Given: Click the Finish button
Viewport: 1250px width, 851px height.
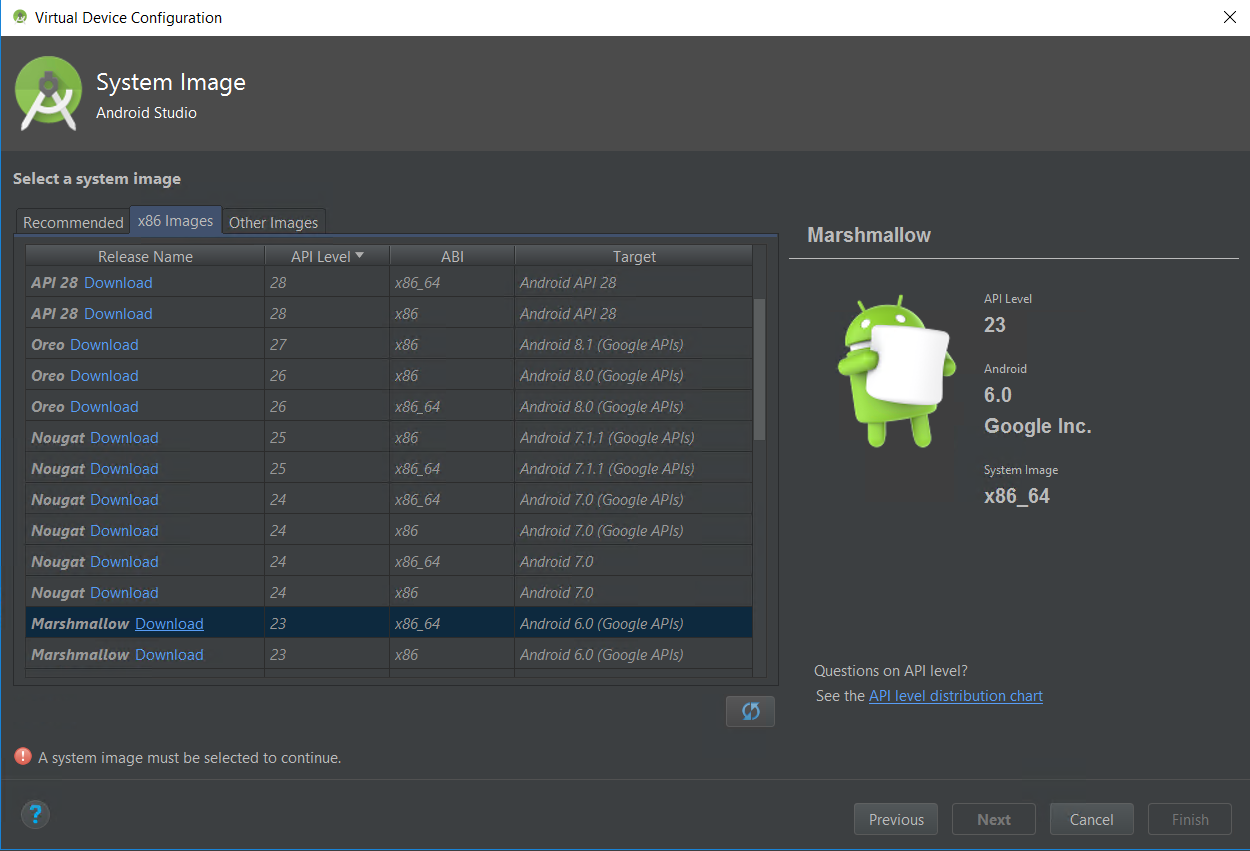Looking at the screenshot, I should [x=1190, y=820].
